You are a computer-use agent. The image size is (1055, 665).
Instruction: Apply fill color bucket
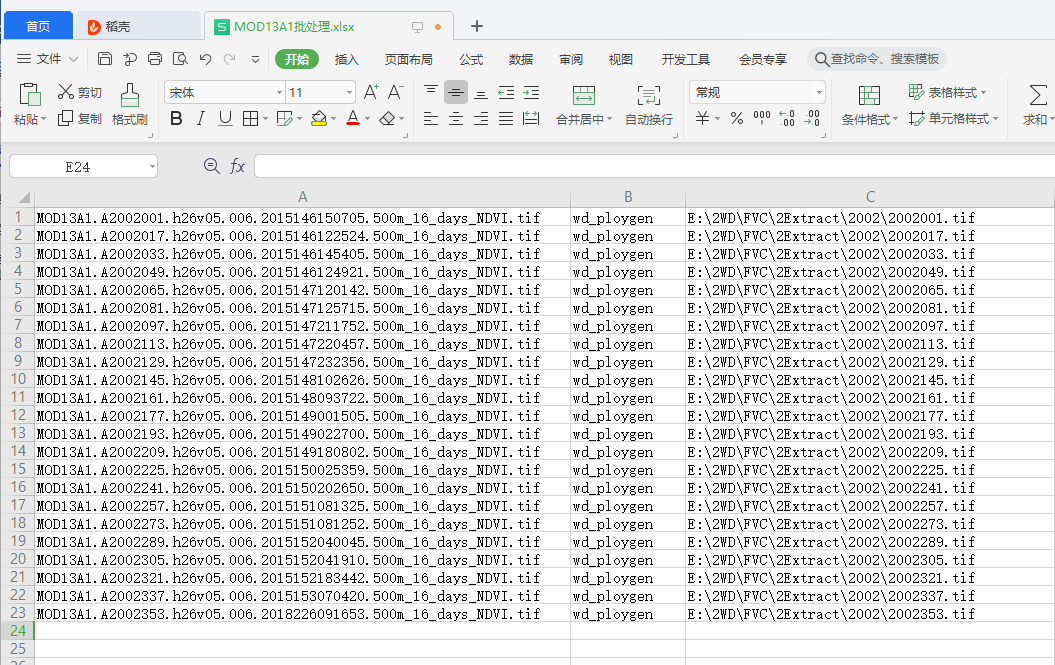[x=319, y=119]
